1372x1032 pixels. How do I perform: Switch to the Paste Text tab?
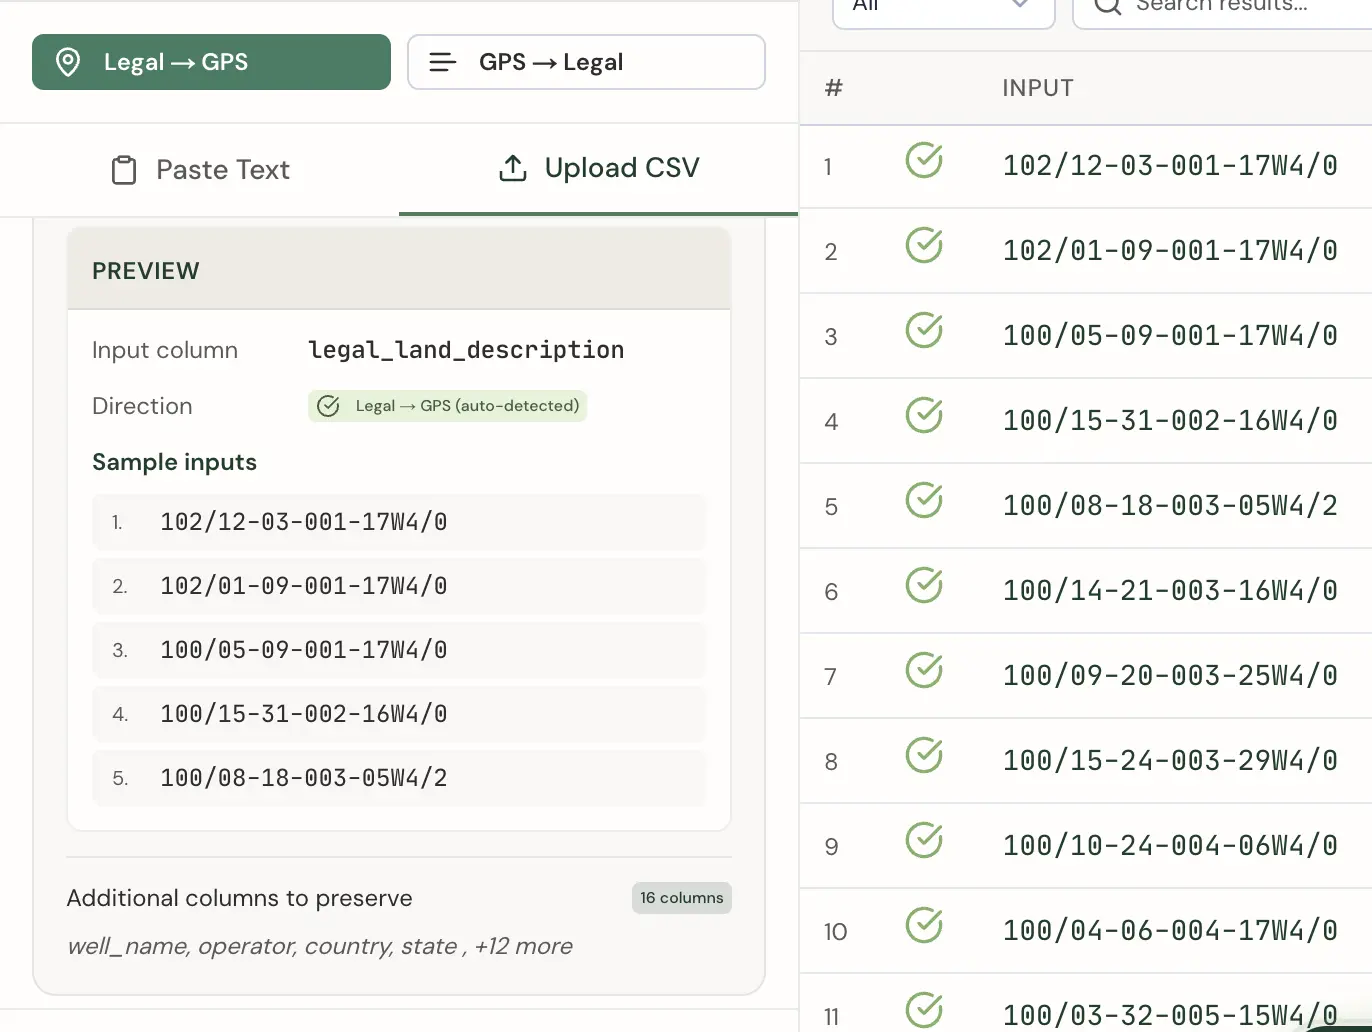tap(199, 170)
